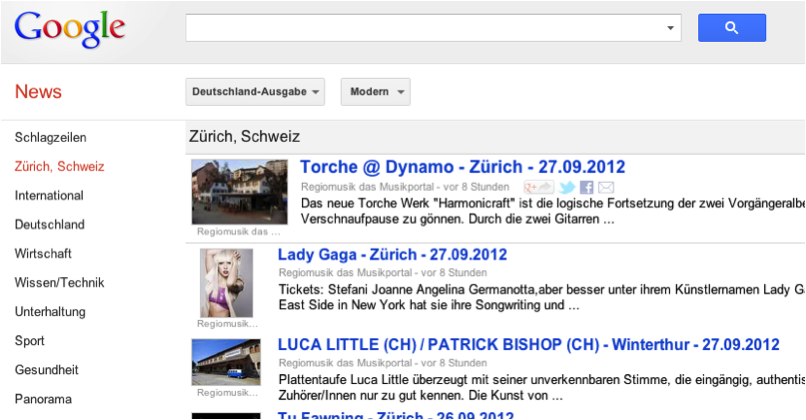This screenshot has width=806, height=420.
Task: Email the Torche article via envelope icon
Action: [x=606, y=188]
